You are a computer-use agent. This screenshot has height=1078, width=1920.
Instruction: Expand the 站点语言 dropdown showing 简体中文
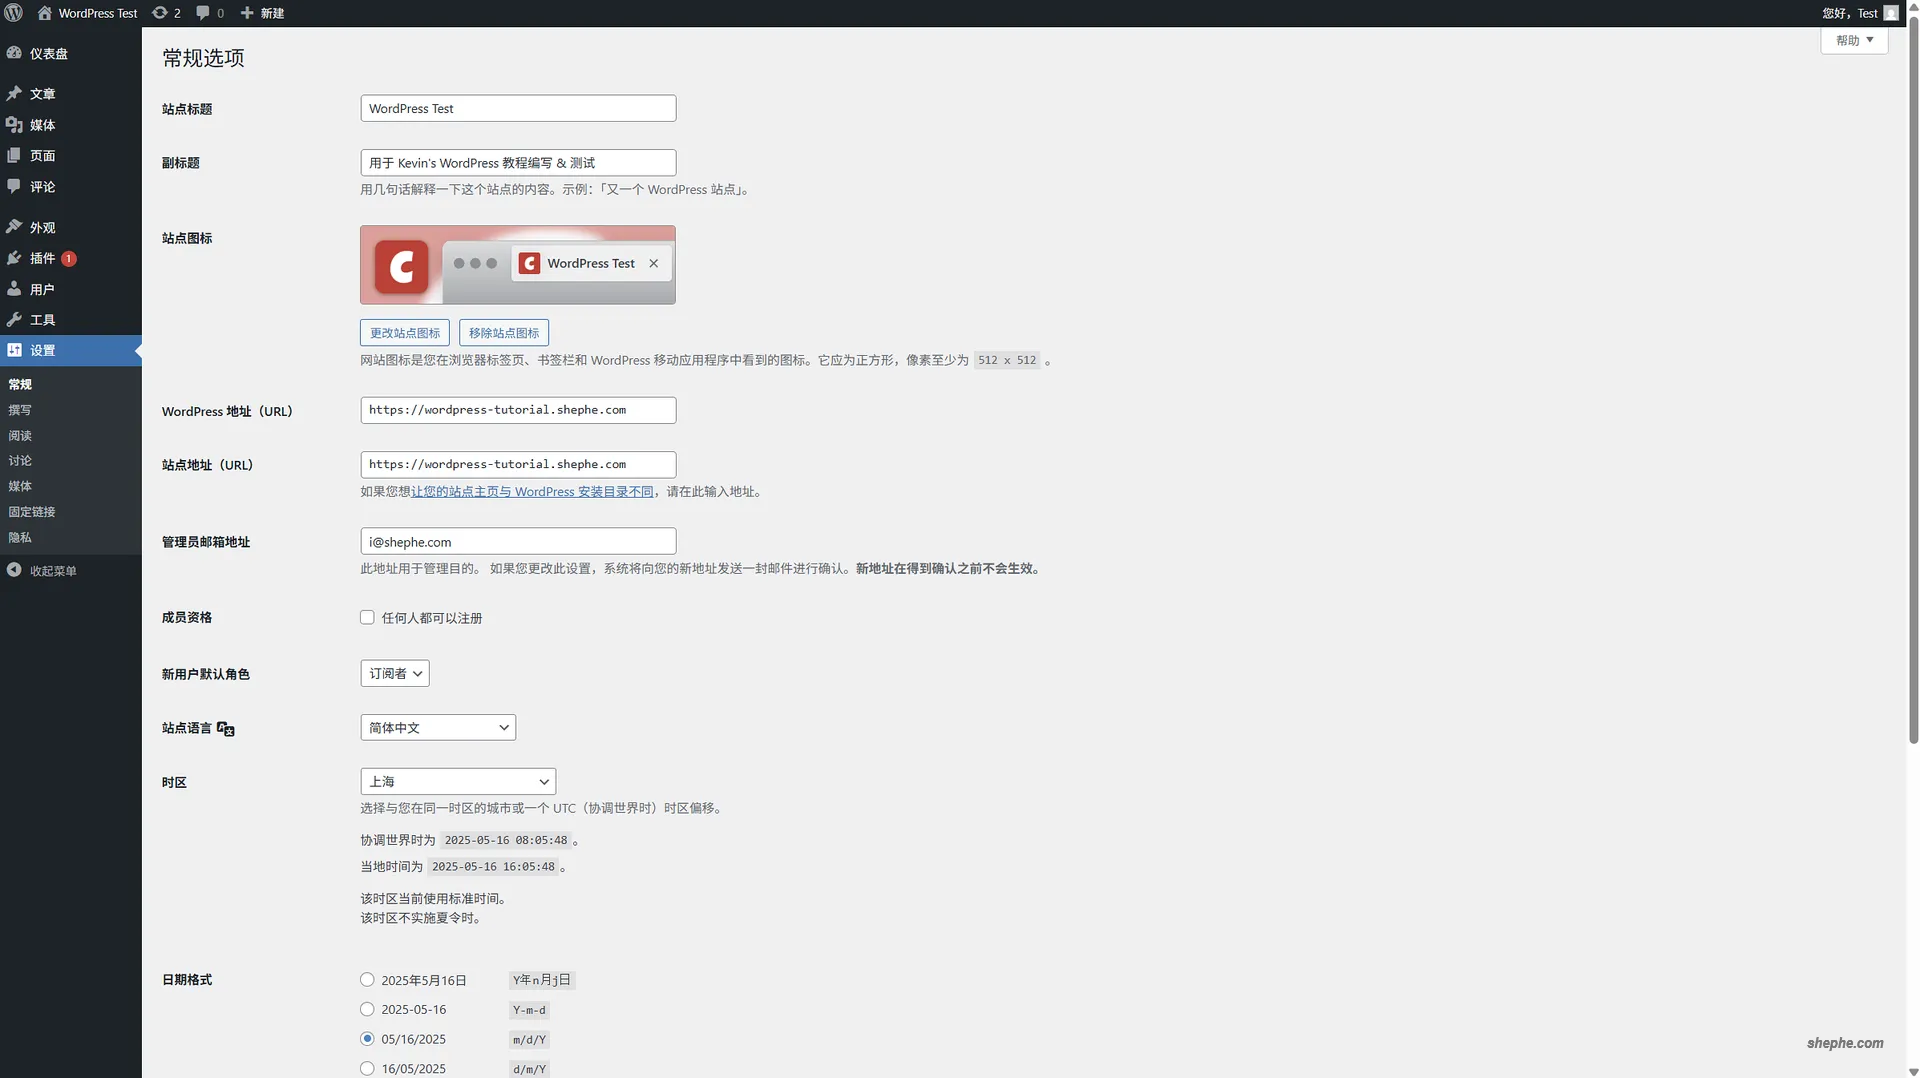[437, 728]
